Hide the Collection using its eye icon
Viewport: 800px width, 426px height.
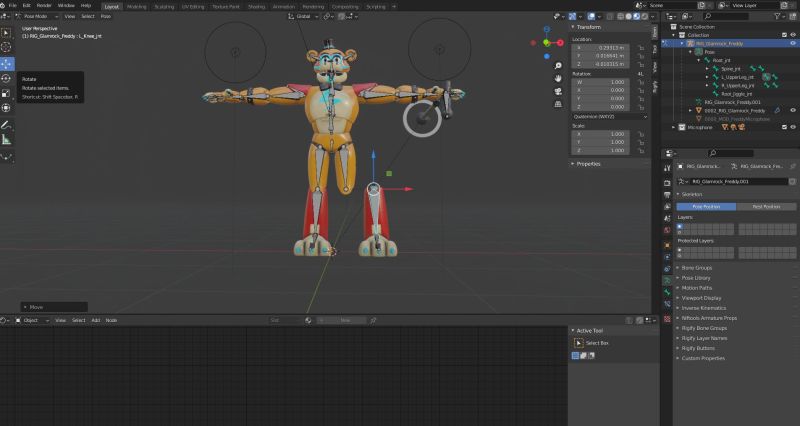tap(793, 35)
